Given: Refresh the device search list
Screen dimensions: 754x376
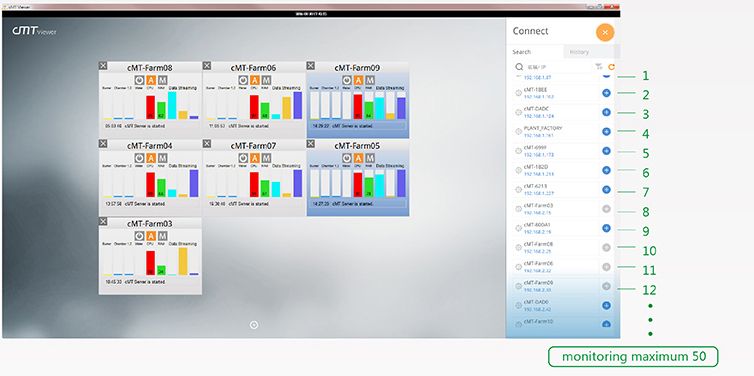Looking at the screenshot, I should (x=612, y=67).
